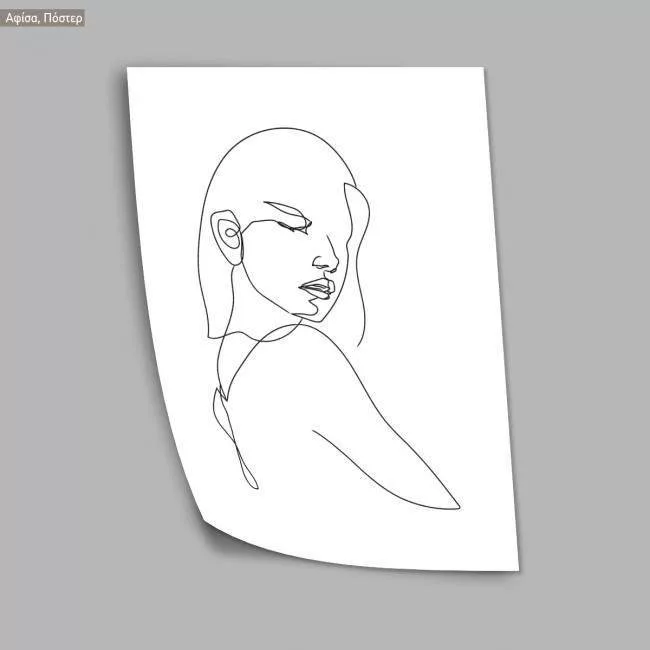Click the word "Αφίσα" in the label

pyautogui.click(x=24, y=18)
